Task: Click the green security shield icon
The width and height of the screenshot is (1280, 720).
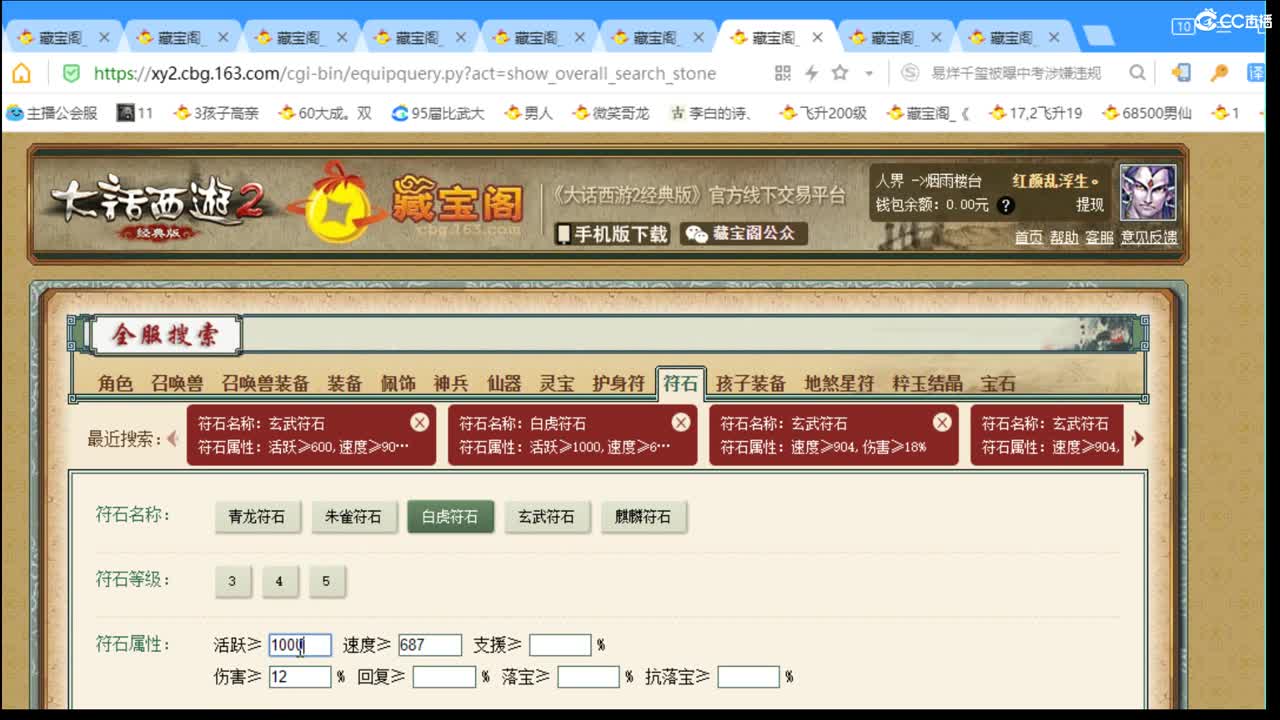Action: [x=71, y=73]
